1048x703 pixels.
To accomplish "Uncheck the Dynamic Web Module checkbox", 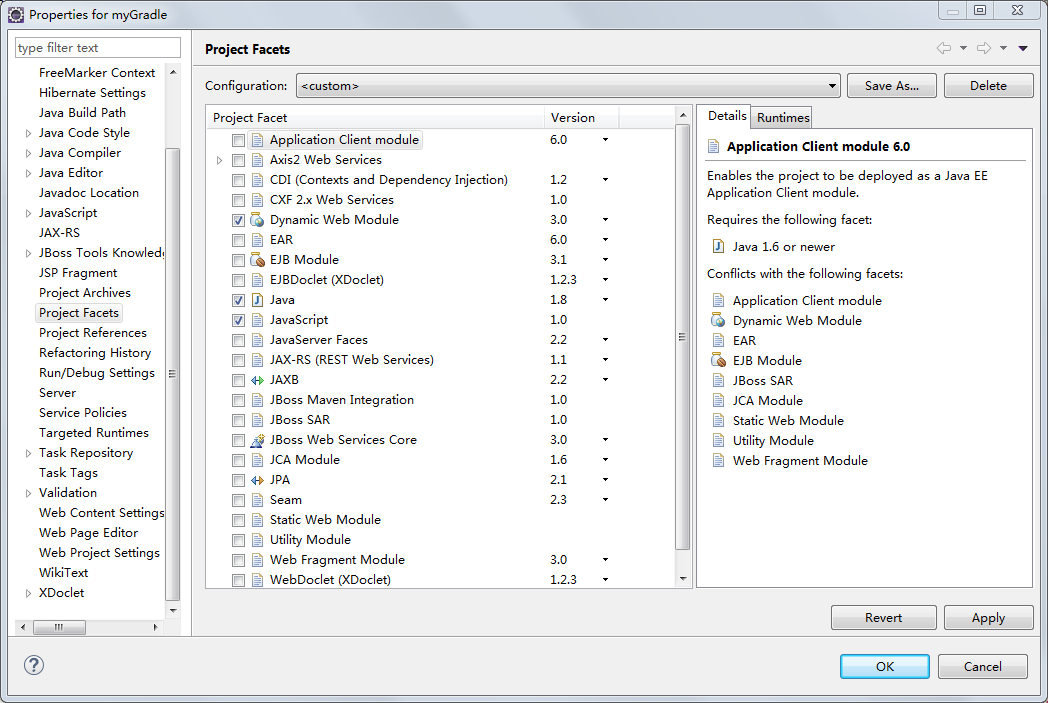I will 238,221.
